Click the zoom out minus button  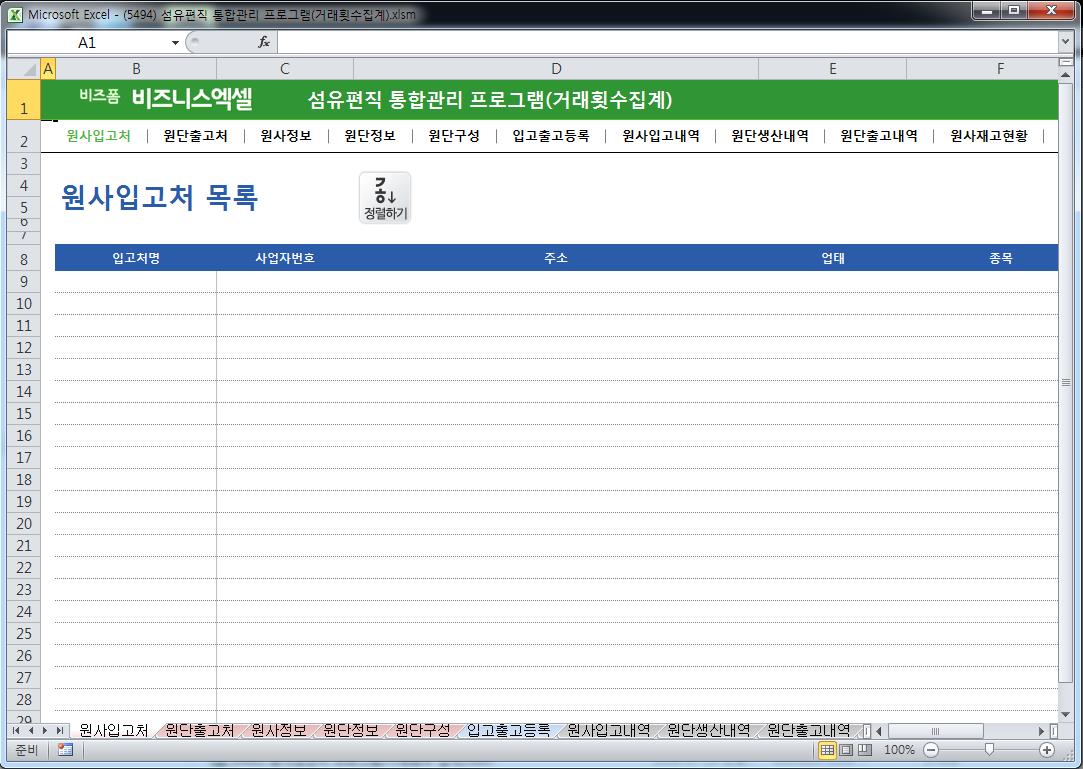click(931, 749)
